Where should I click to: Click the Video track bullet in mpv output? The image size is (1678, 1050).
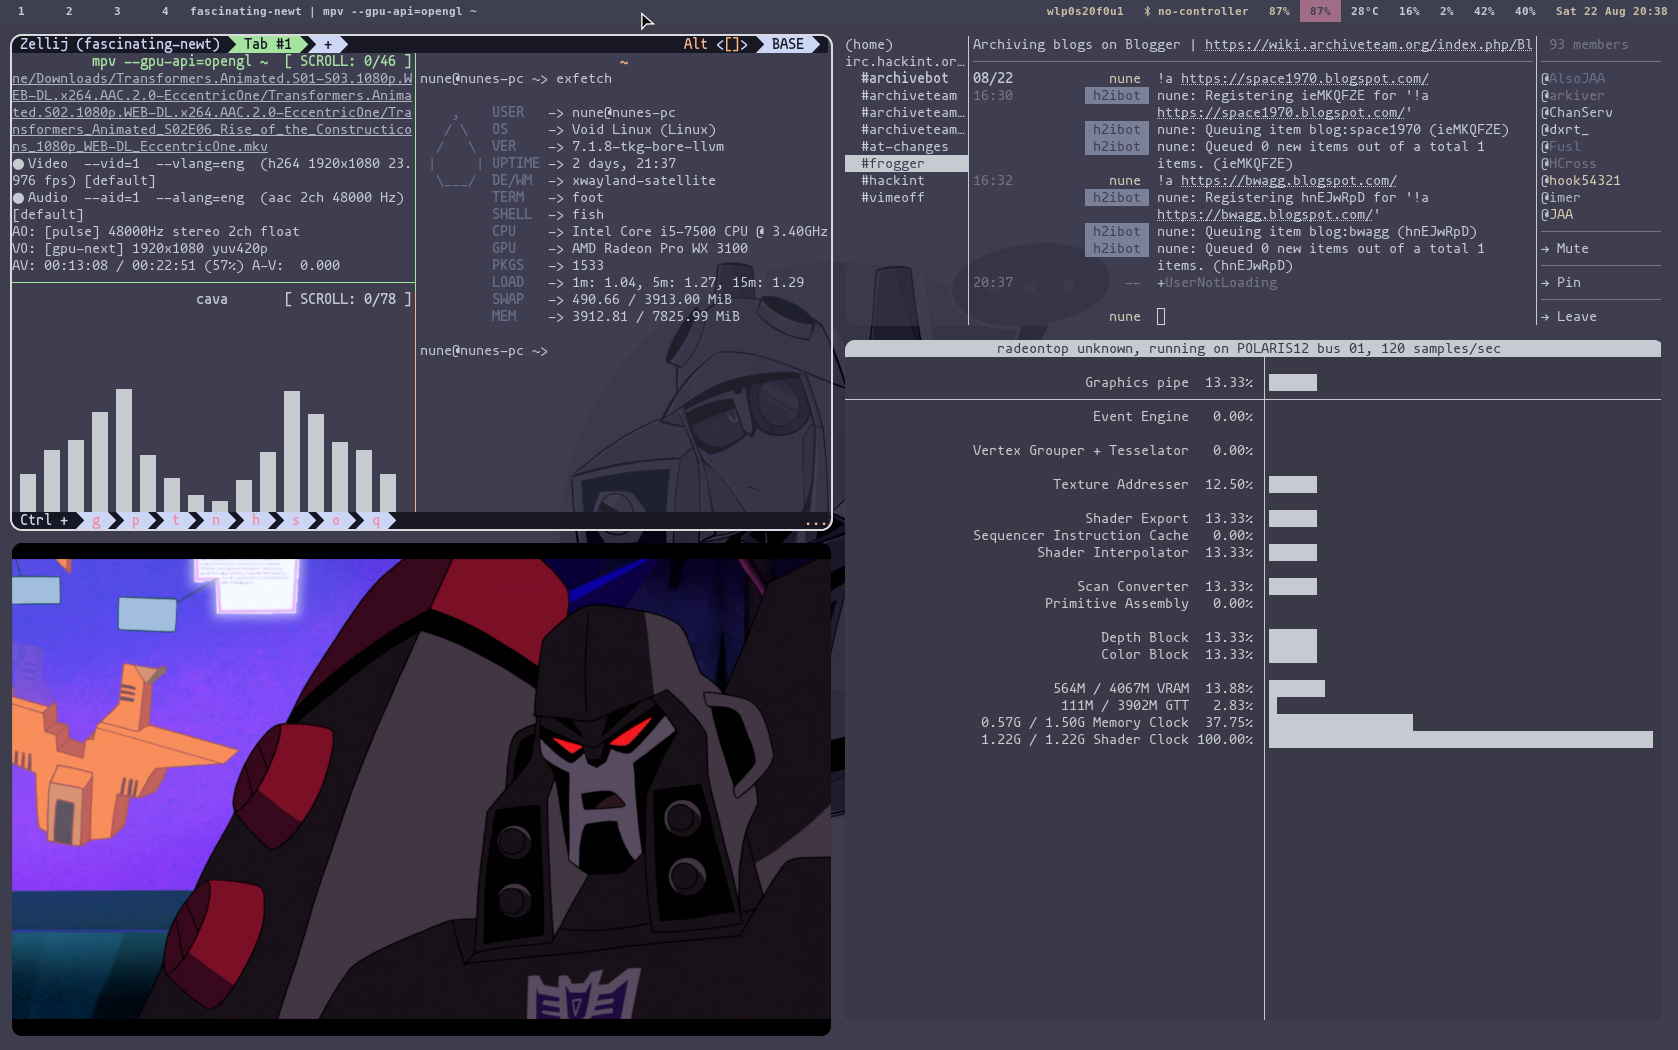click(x=18, y=164)
